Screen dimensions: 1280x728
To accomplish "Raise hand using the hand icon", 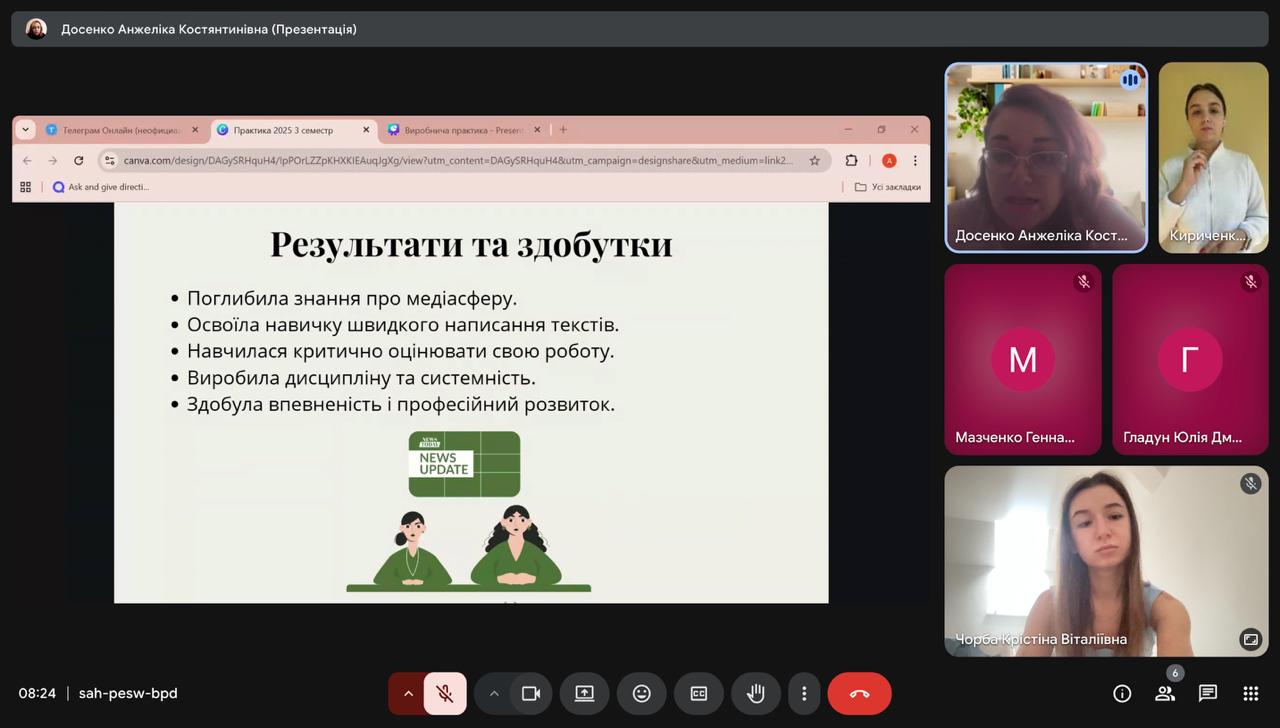I will 756,693.
